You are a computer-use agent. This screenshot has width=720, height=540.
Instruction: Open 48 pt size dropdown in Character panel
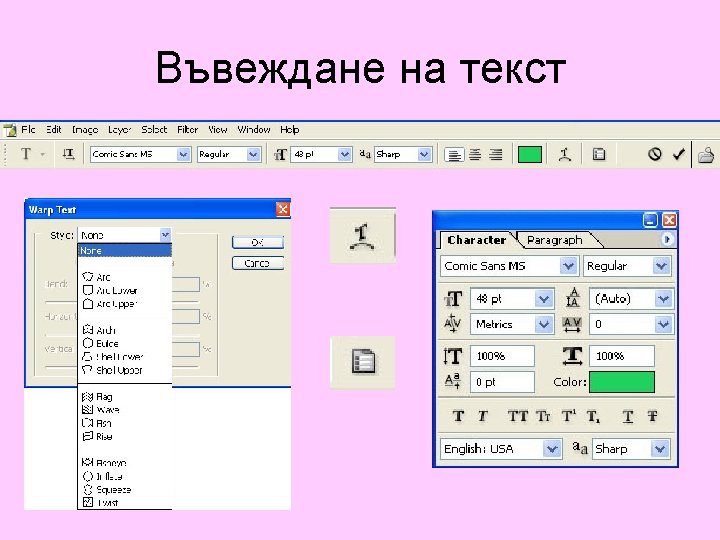pyautogui.click(x=544, y=299)
